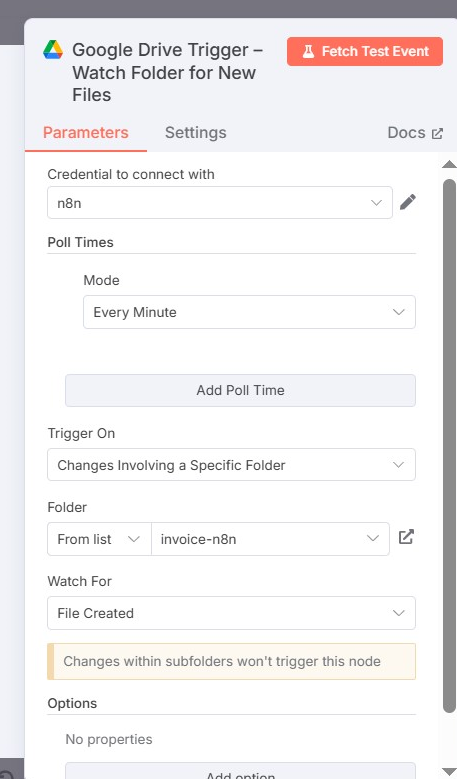Expand the Every Minute mode dropdown
This screenshot has width=457, height=779.
pyautogui.click(x=249, y=312)
